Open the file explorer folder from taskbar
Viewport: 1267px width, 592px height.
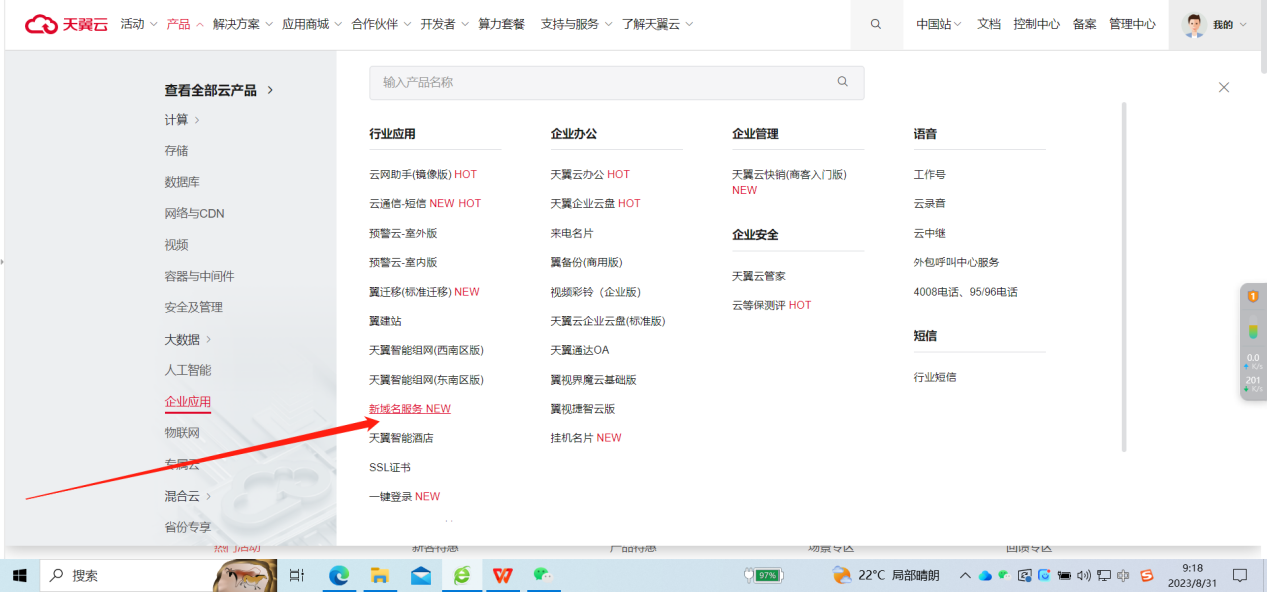[380, 575]
